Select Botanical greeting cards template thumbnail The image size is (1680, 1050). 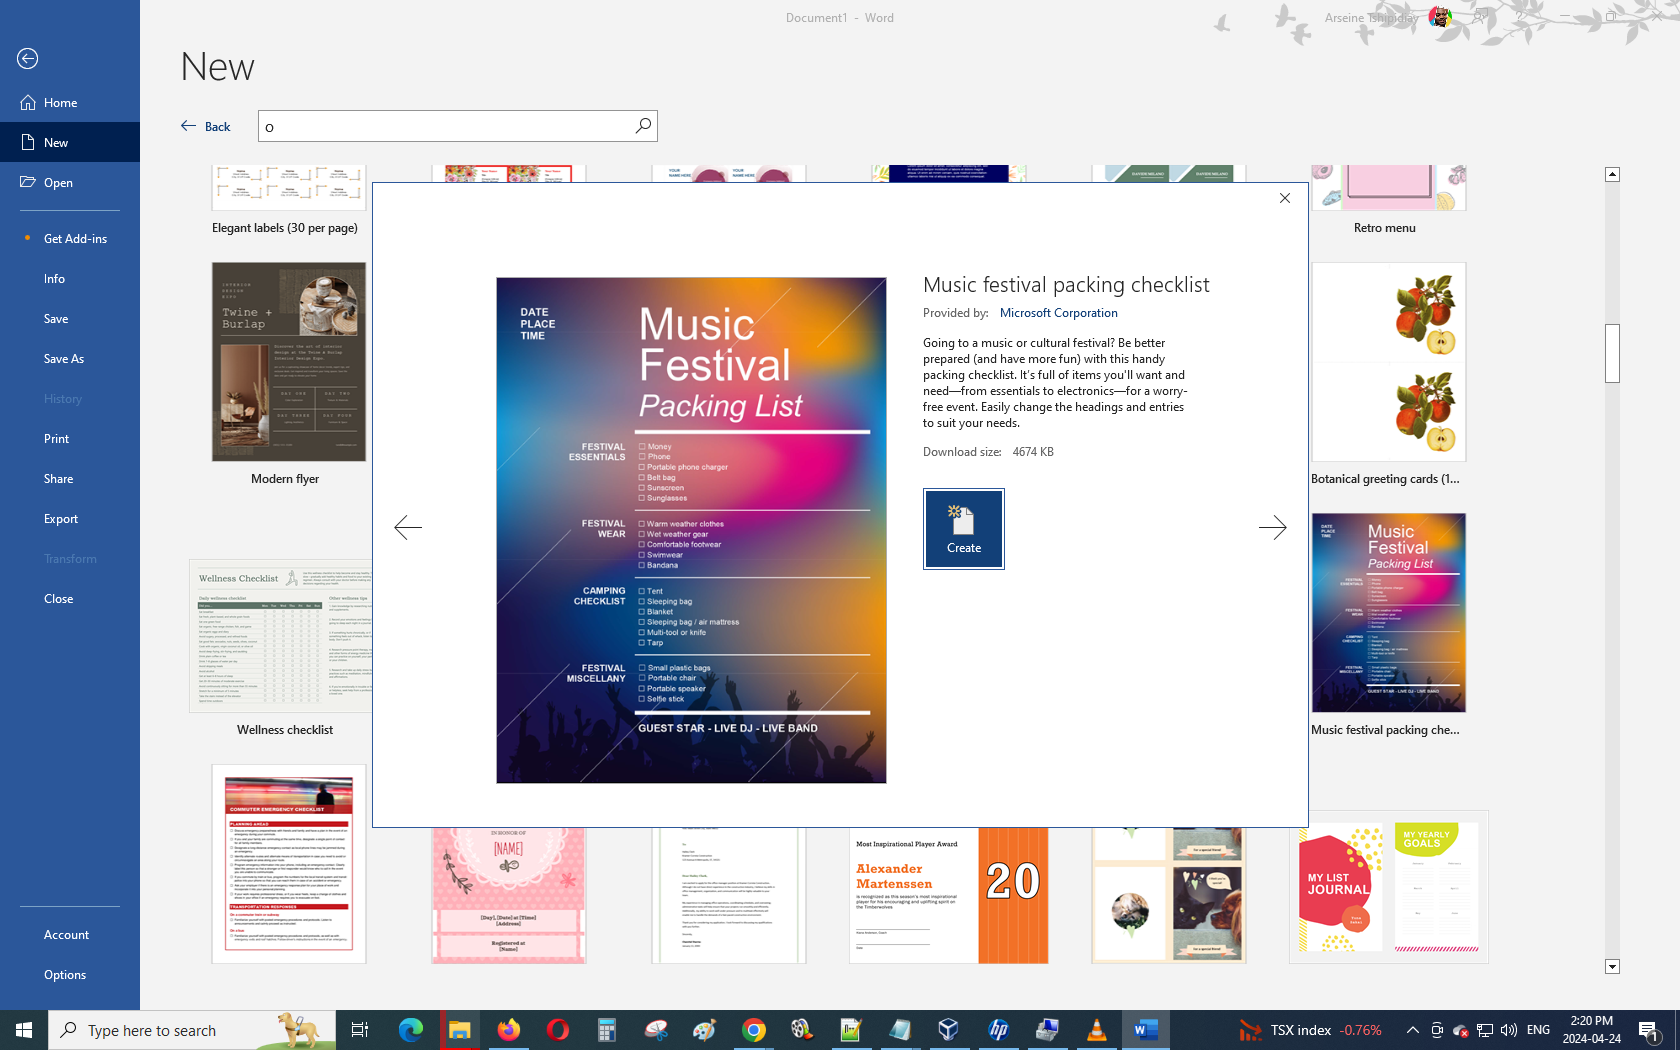[1388, 362]
